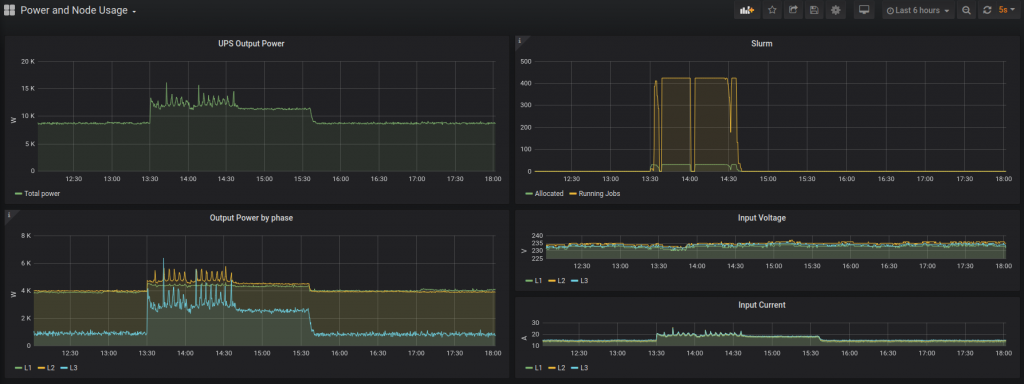Toggle L2 legend in Output Power by phase

[46, 368]
